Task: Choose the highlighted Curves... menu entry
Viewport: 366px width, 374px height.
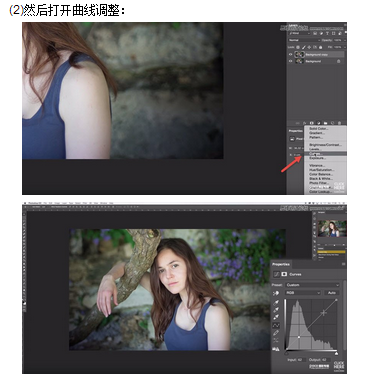Action: point(325,154)
